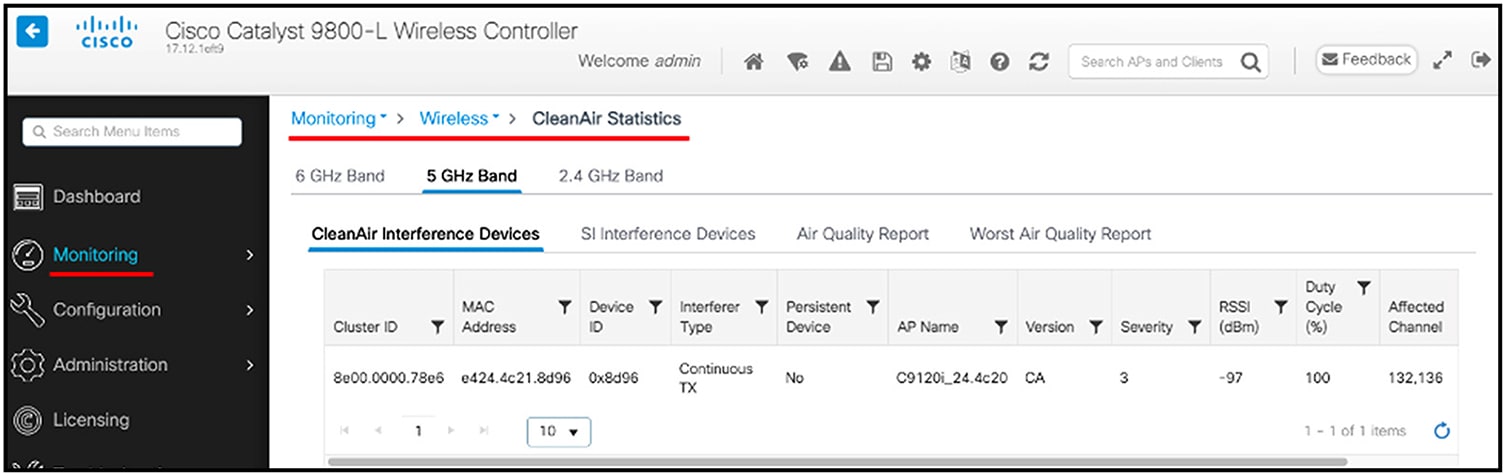Image resolution: width=1506 pixels, height=476 pixels.
Task: Go to first page of table
Action: click(x=345, y=431)
